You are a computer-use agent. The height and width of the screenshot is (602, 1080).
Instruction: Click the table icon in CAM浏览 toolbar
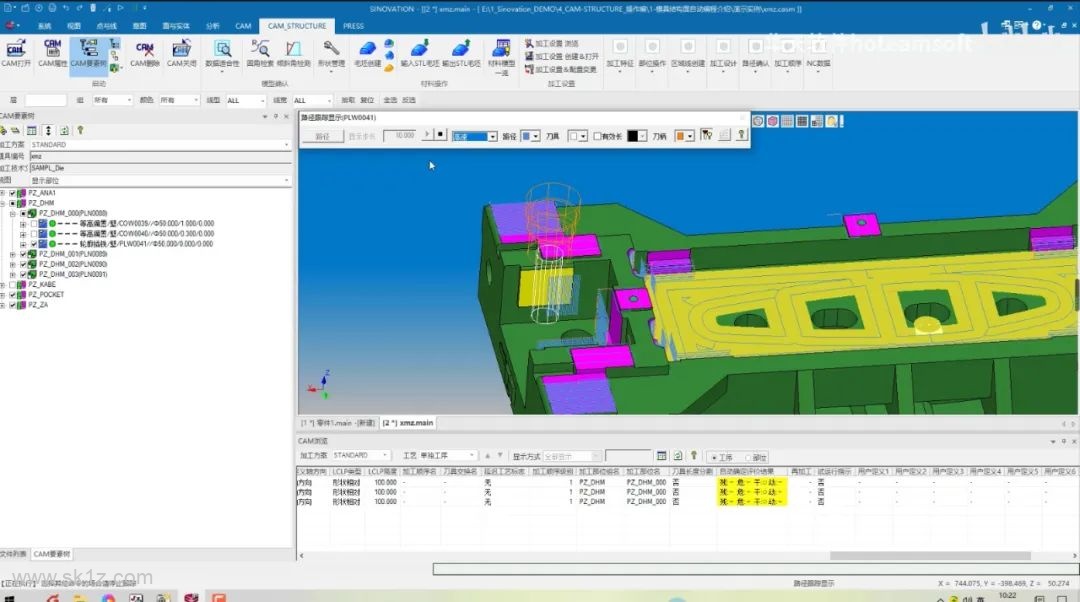(661, 456)
